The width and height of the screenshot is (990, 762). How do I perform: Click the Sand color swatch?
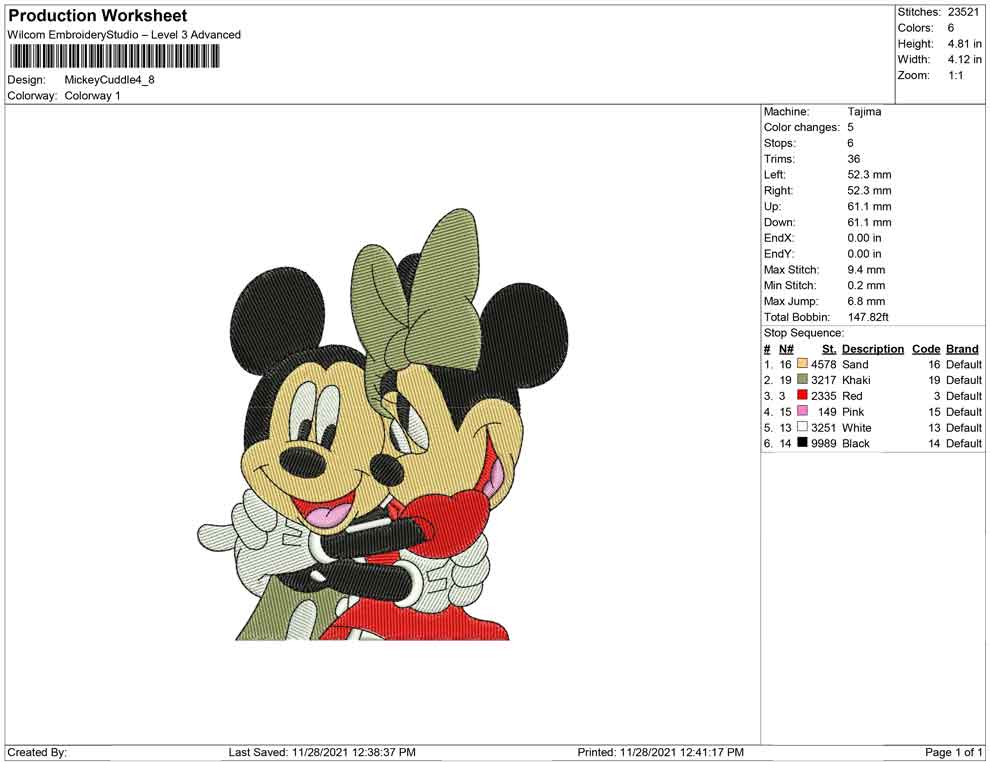tap(802, 364)
